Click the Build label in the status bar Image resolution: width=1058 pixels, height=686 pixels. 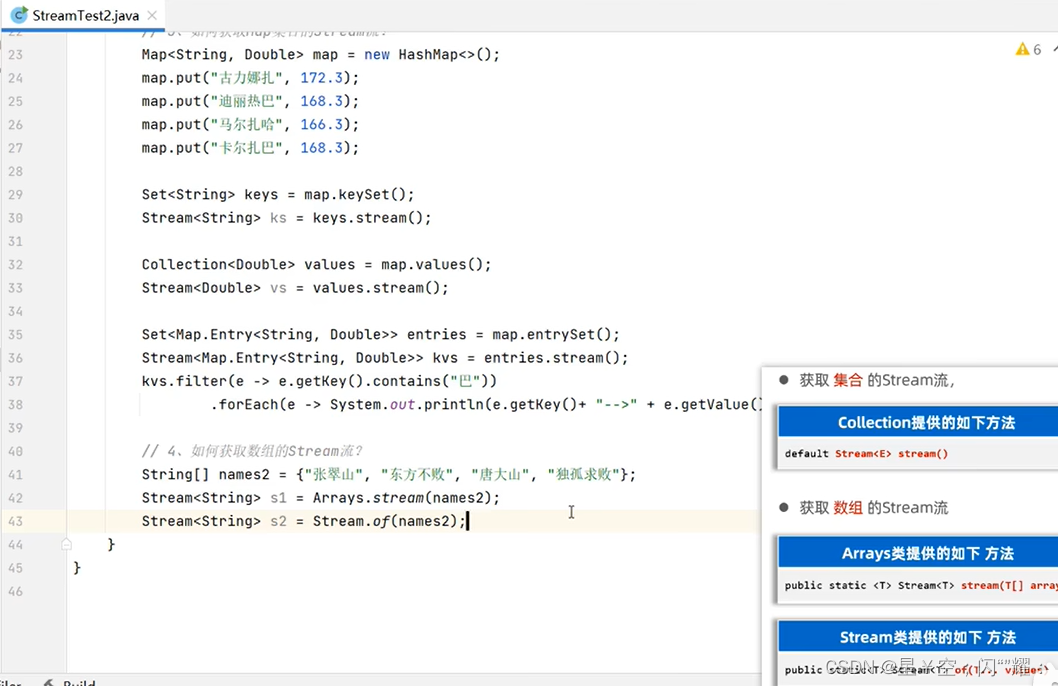(78, 681)
